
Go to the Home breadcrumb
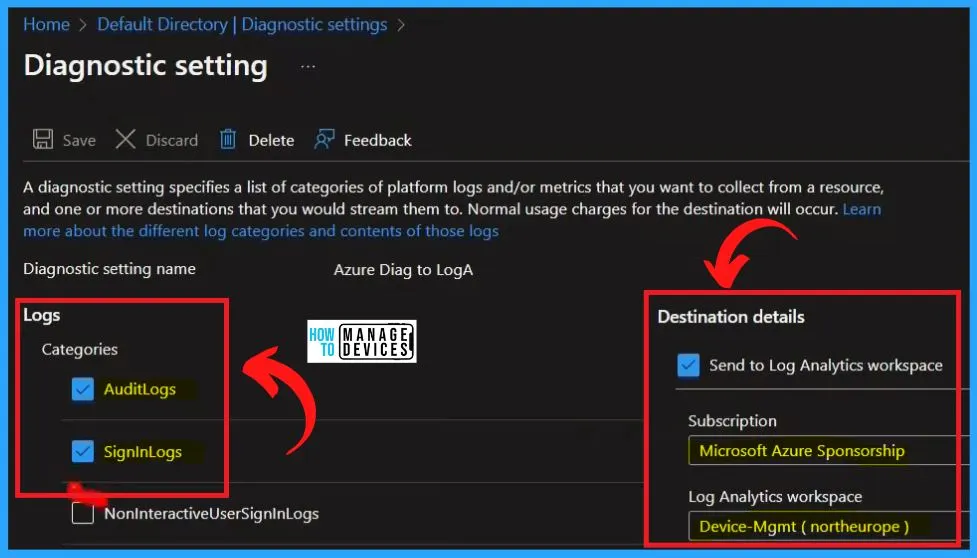46,24
